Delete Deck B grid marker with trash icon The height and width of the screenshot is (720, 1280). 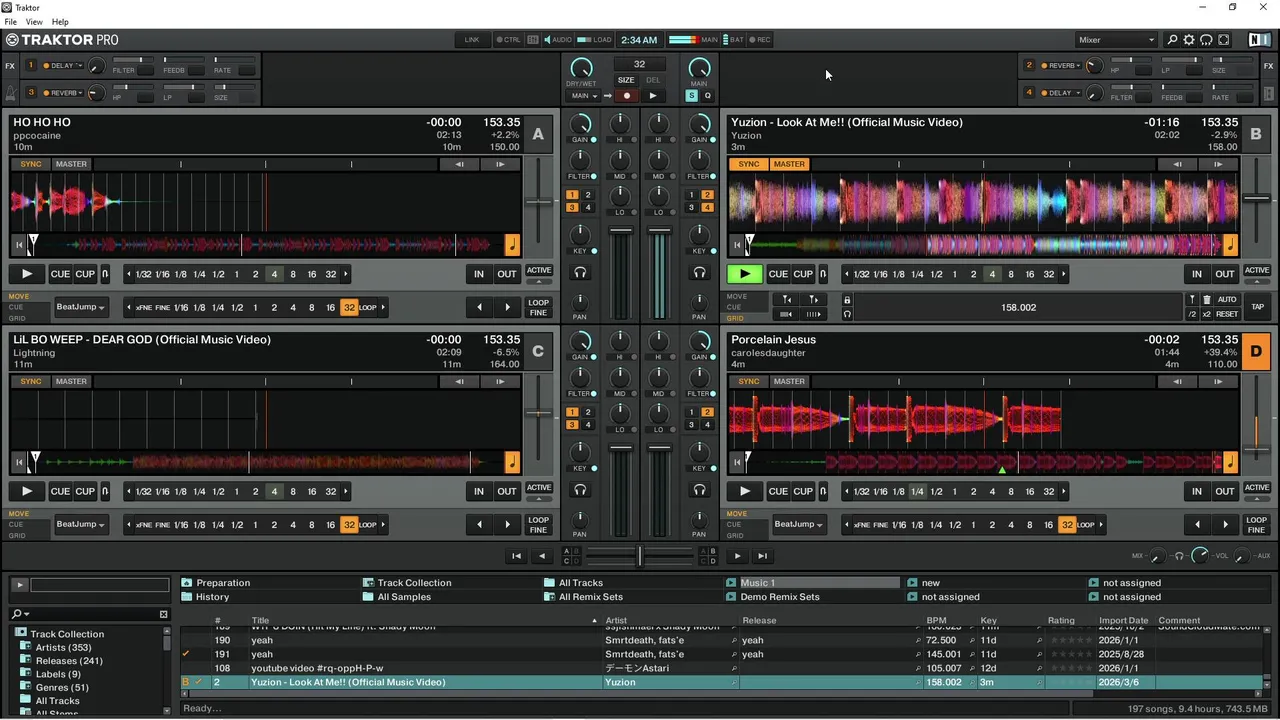(1206, 300)
